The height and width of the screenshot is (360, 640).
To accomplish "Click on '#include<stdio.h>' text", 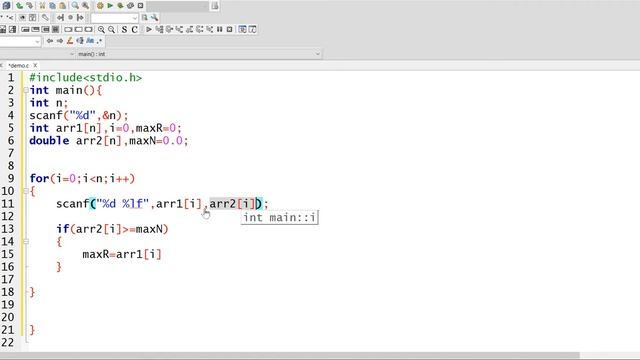I will [x=86, y=78].
